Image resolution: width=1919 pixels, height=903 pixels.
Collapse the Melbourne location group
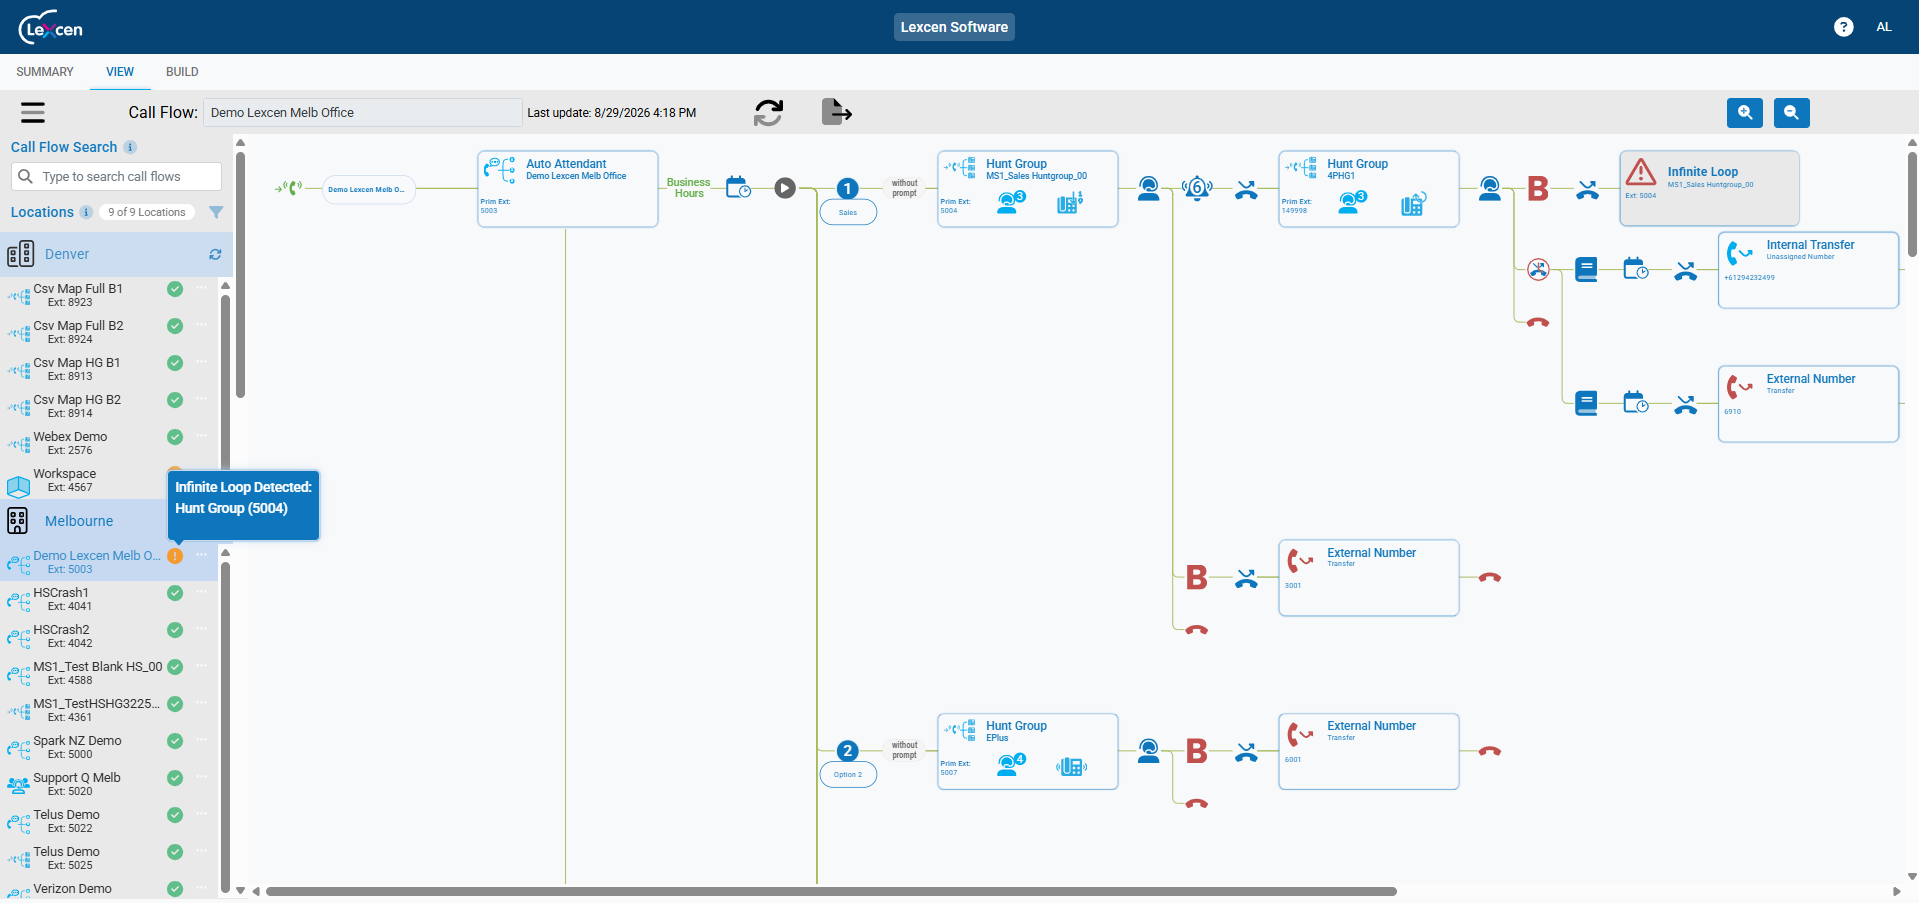pos(79,521)
